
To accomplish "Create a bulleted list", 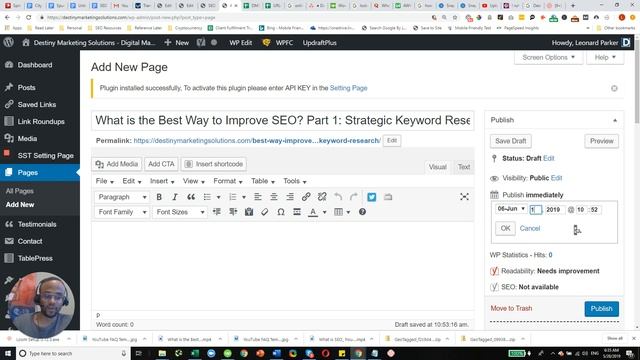I will (207, 197).
